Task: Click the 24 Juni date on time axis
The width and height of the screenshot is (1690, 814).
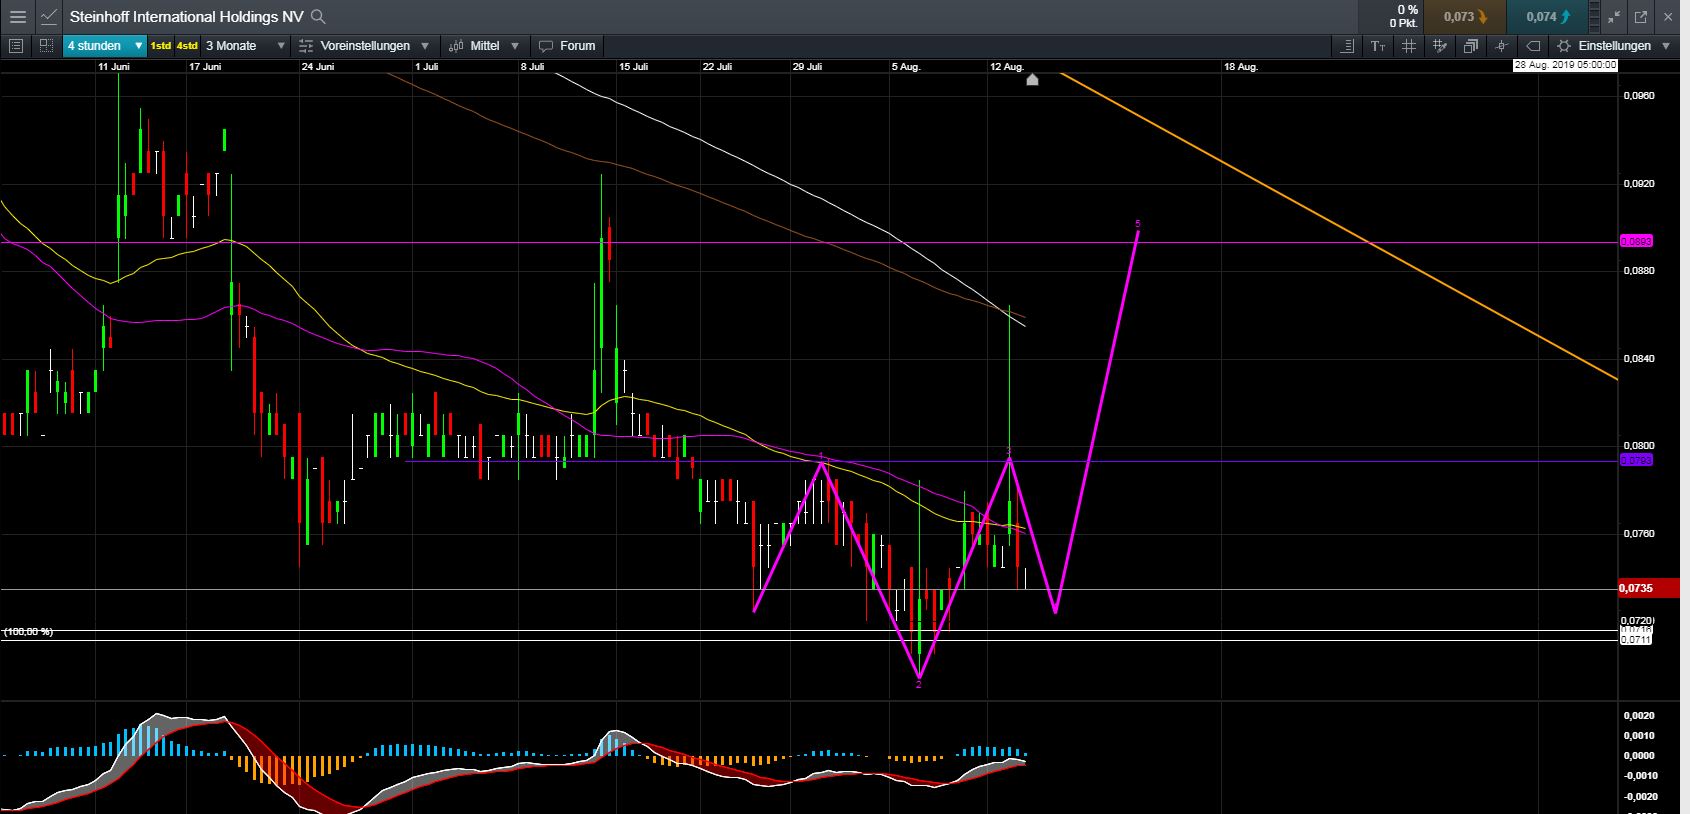Action: (x=318, y=67)
